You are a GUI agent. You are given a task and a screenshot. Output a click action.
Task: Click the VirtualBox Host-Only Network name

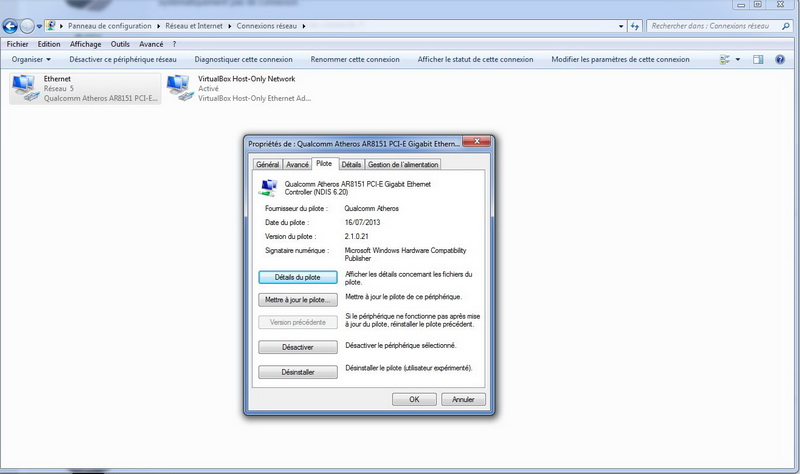click(246, 79)
